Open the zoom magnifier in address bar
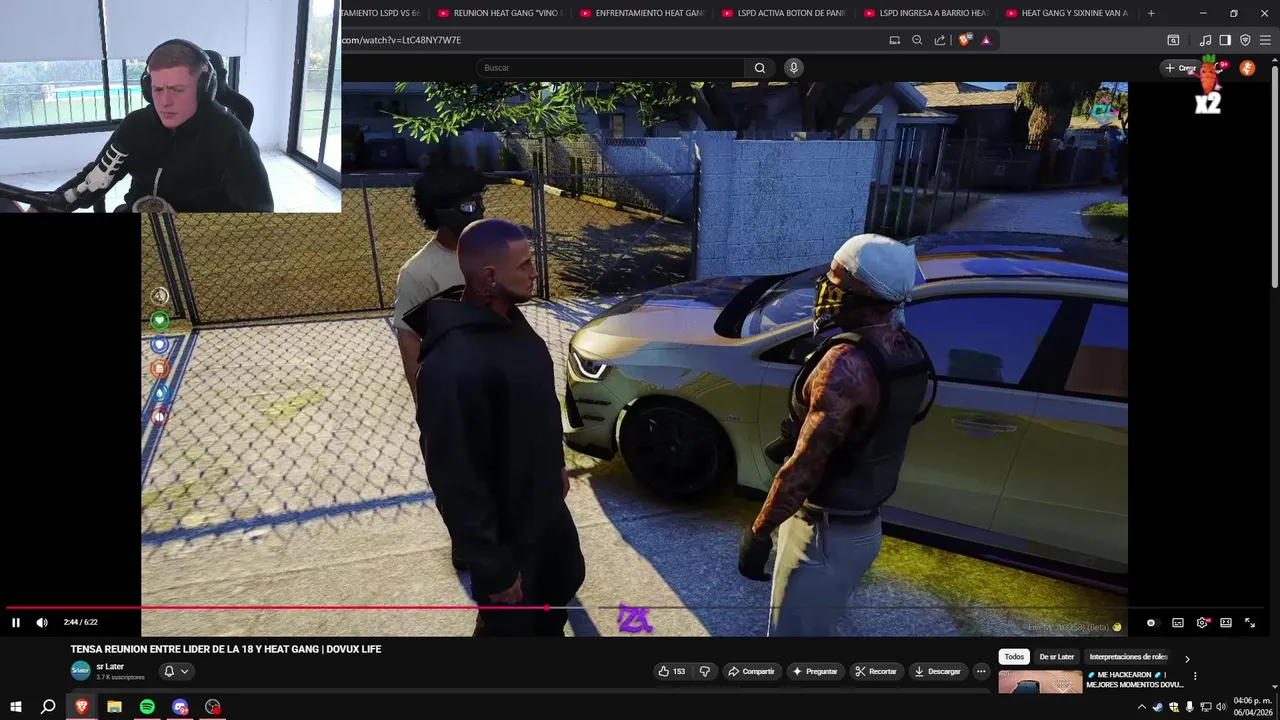Viewport: 1280px width, 720px height. coord(917,40)
